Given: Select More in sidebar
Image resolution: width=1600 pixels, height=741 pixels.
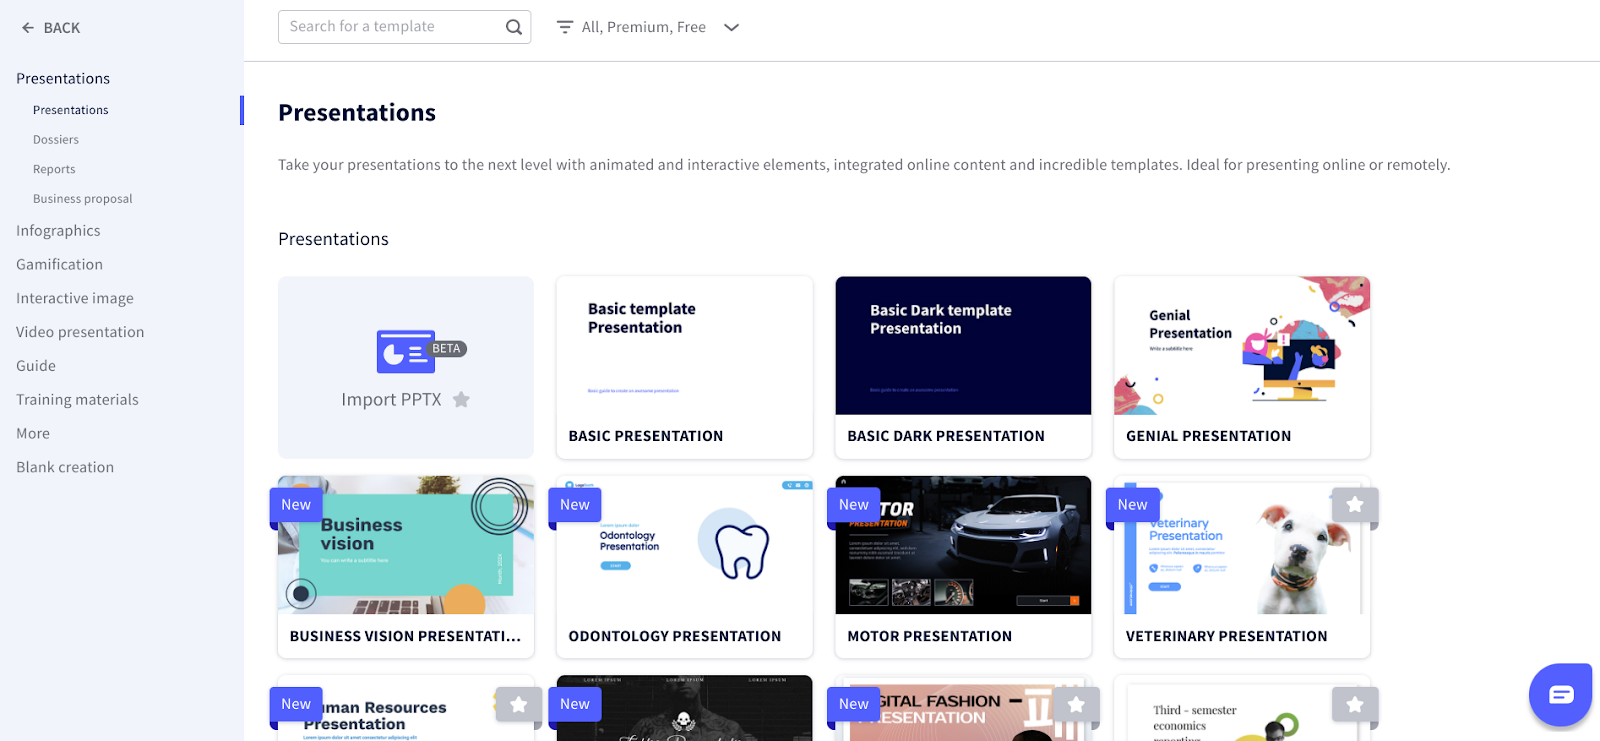Looking at the screenshot, I should pyautogui.click(x=33, y=434).
